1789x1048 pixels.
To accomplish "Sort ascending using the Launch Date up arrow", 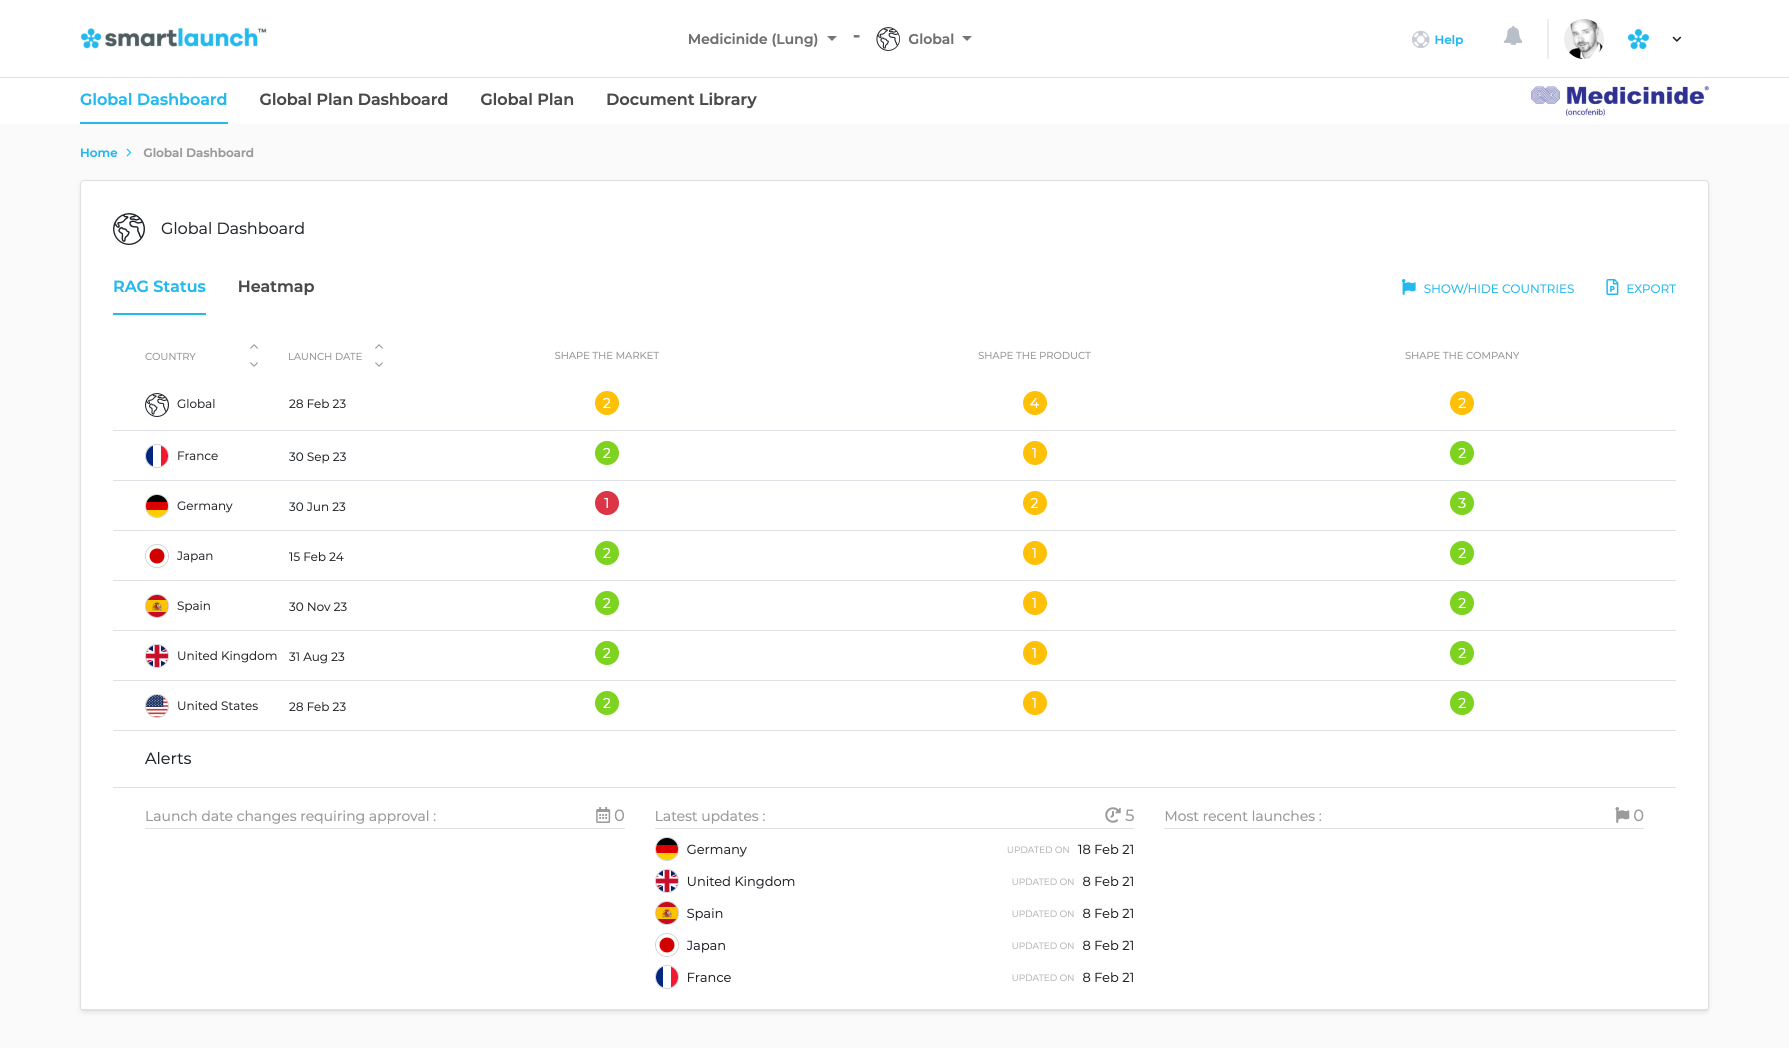I will [379, 347].
